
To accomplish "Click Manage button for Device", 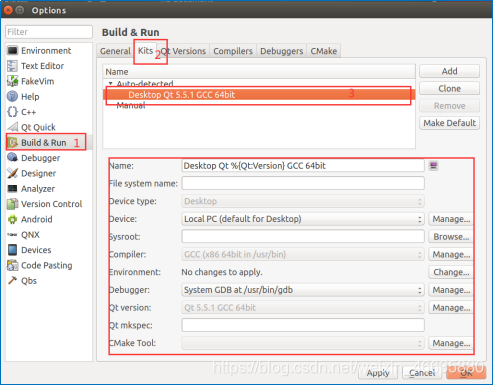I will coord(451,219).
